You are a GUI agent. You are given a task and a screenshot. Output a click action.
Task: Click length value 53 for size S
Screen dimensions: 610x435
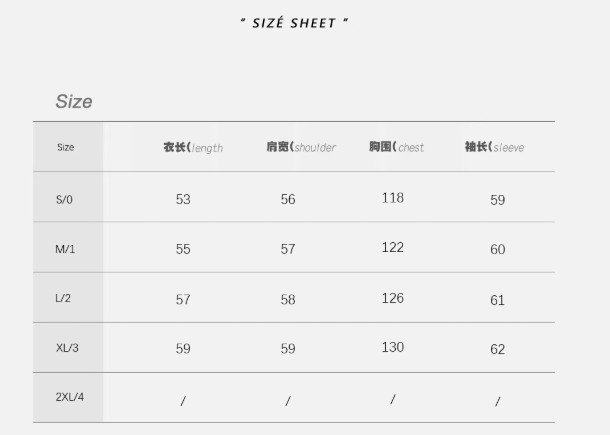click(x=183, y=199)
